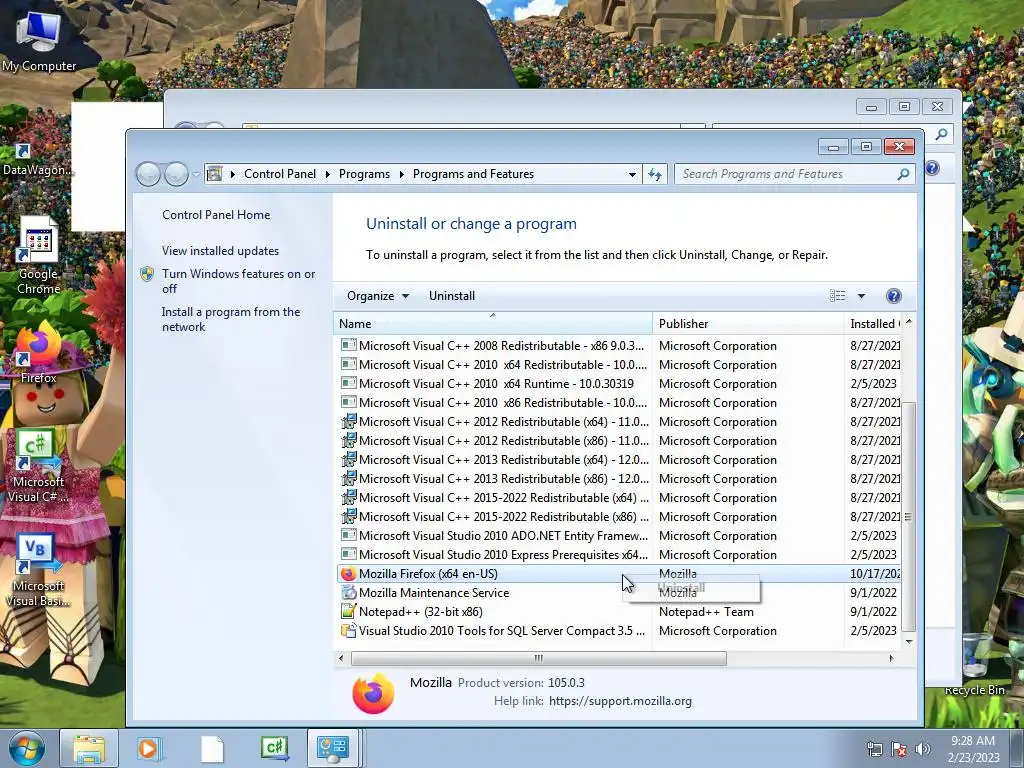Choose Uninstall from the context menu
The image size is (1024, 768).
[692, 588]
